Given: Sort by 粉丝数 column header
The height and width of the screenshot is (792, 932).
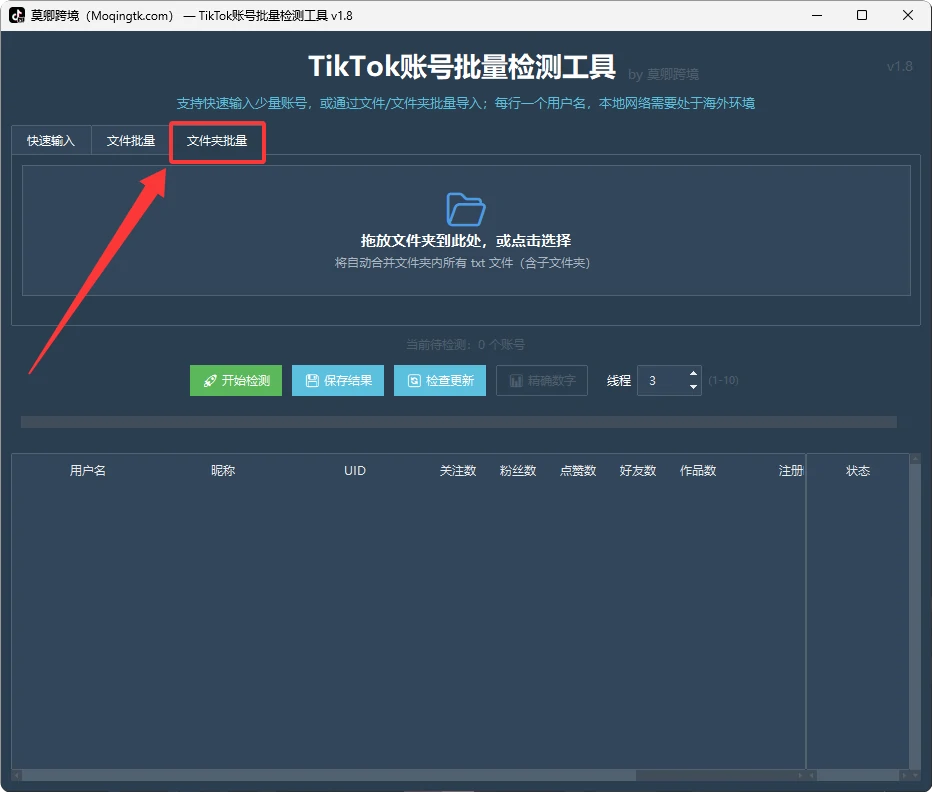Looking at the screenshot, I should coord(518,471).
